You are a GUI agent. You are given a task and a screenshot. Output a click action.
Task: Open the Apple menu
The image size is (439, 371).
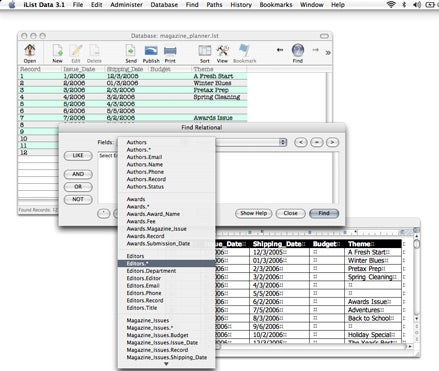(12, 5)
